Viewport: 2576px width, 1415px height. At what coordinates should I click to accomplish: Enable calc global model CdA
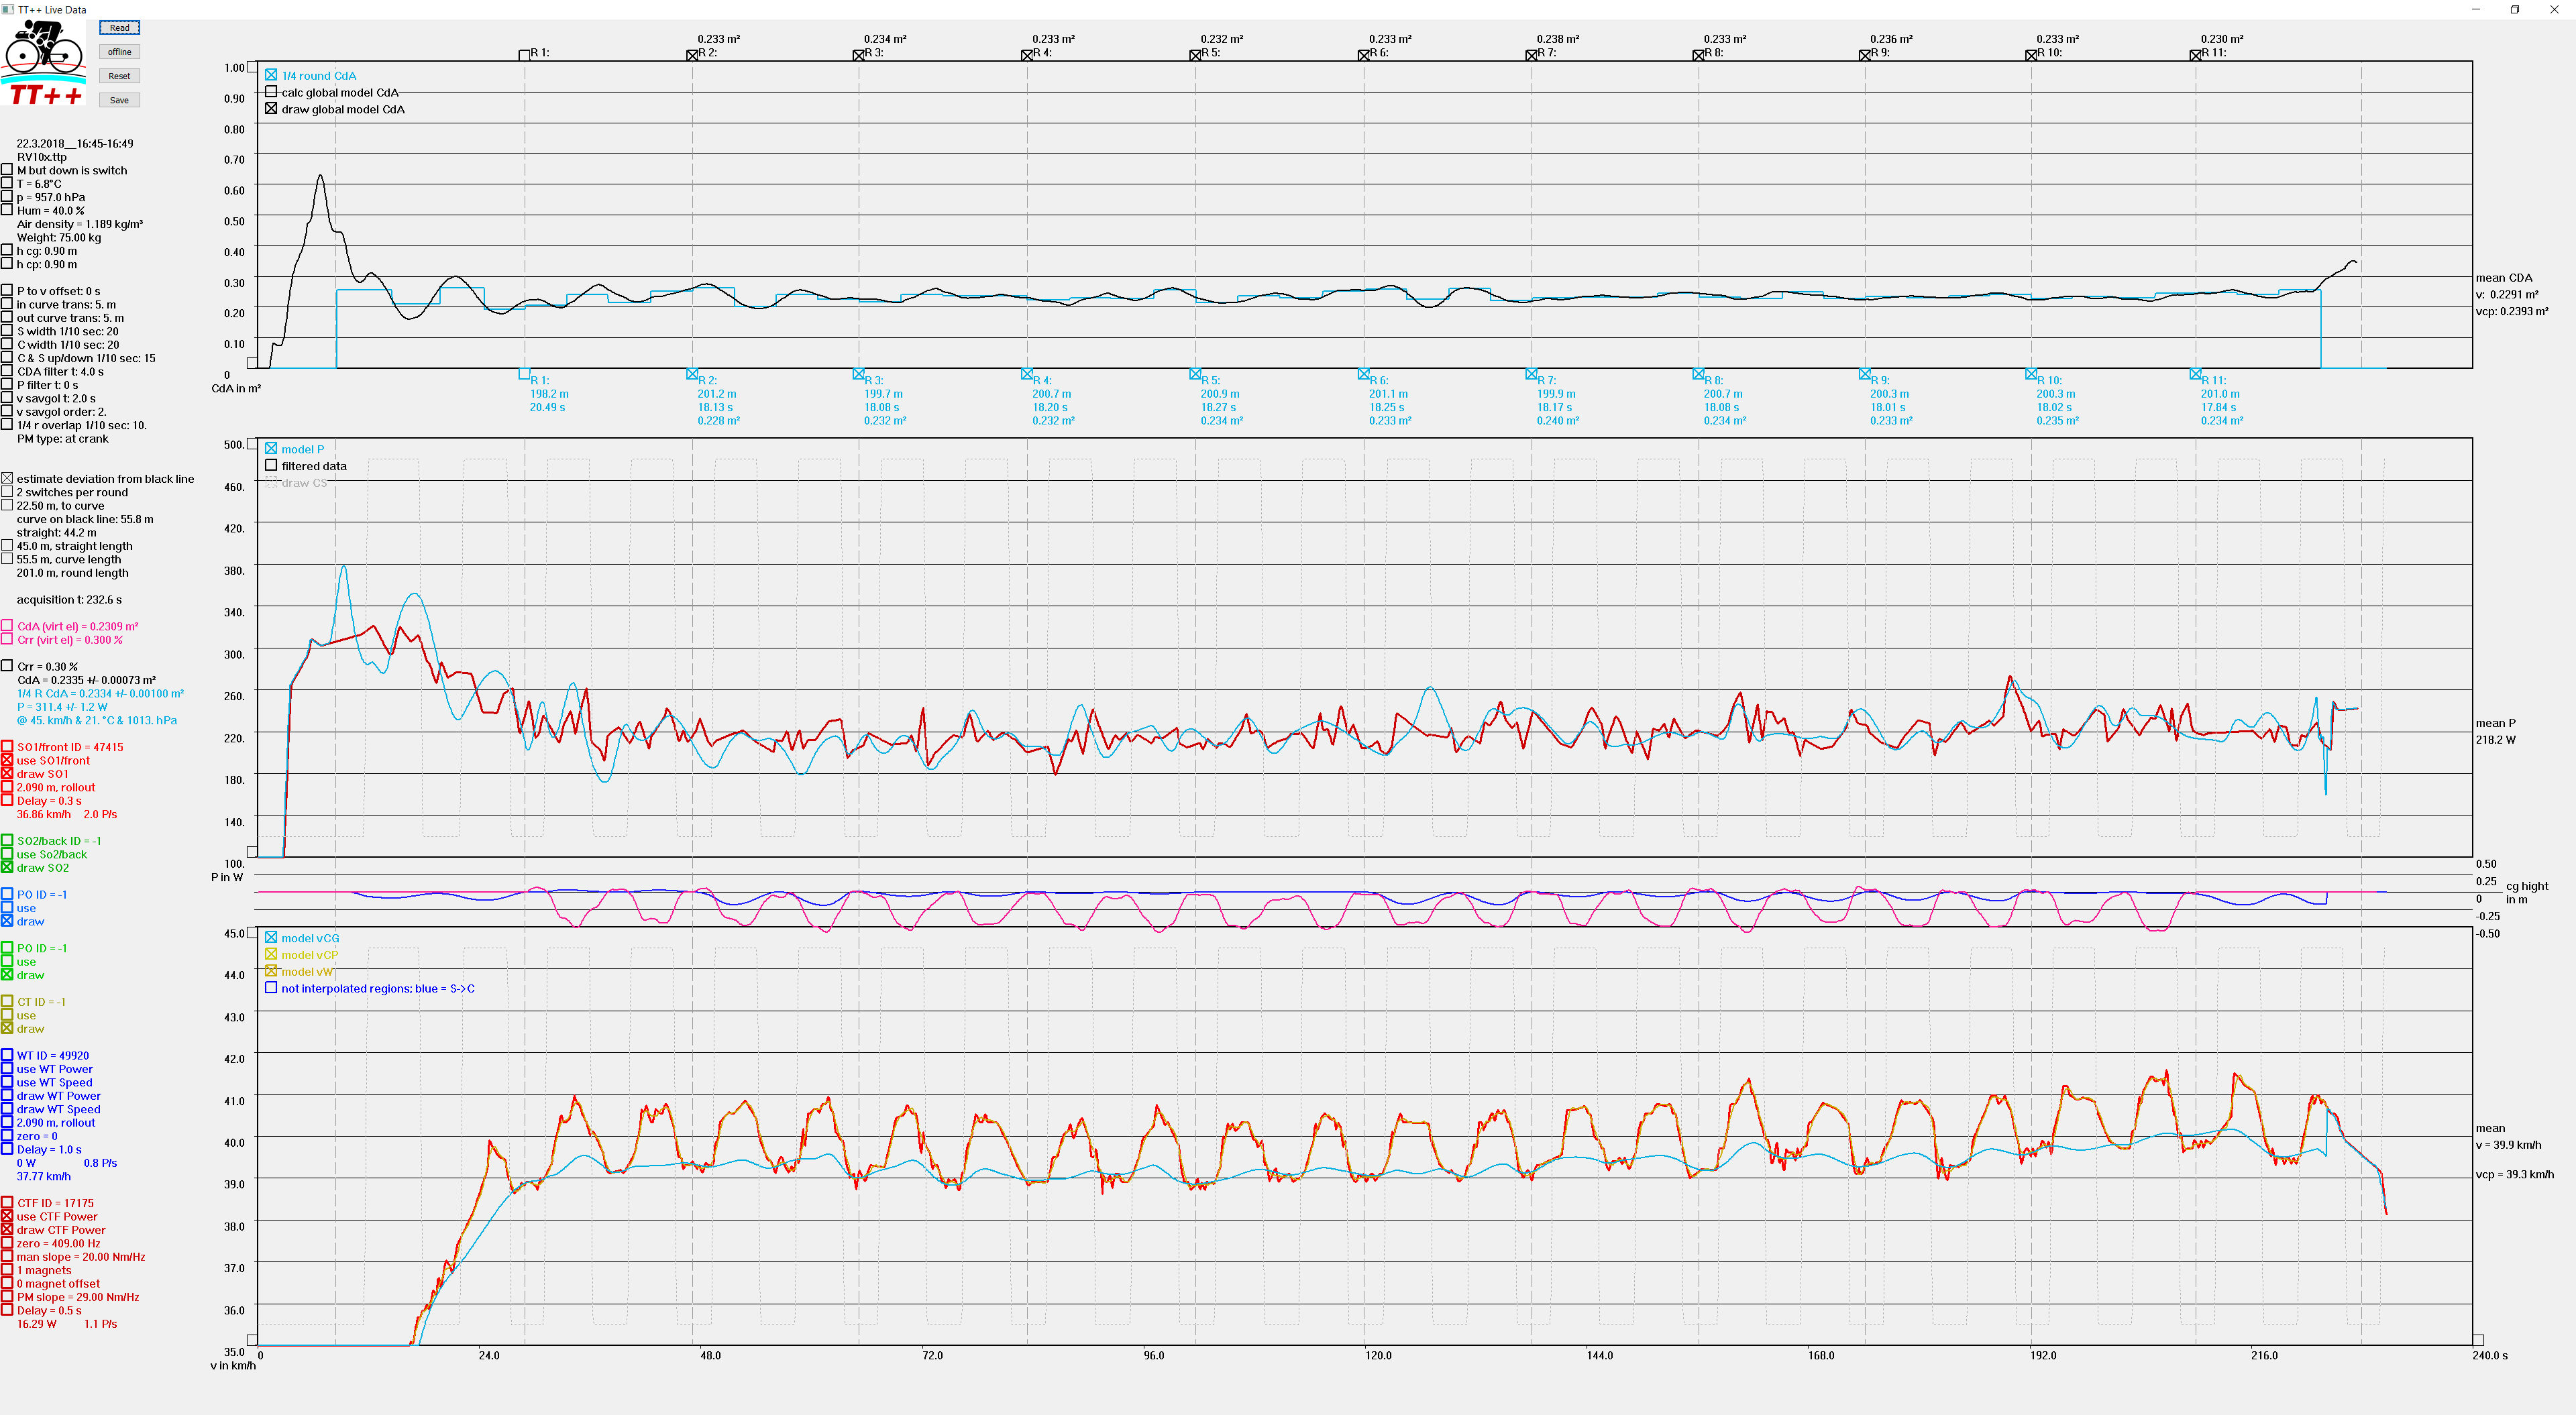[x=271, y=91]
